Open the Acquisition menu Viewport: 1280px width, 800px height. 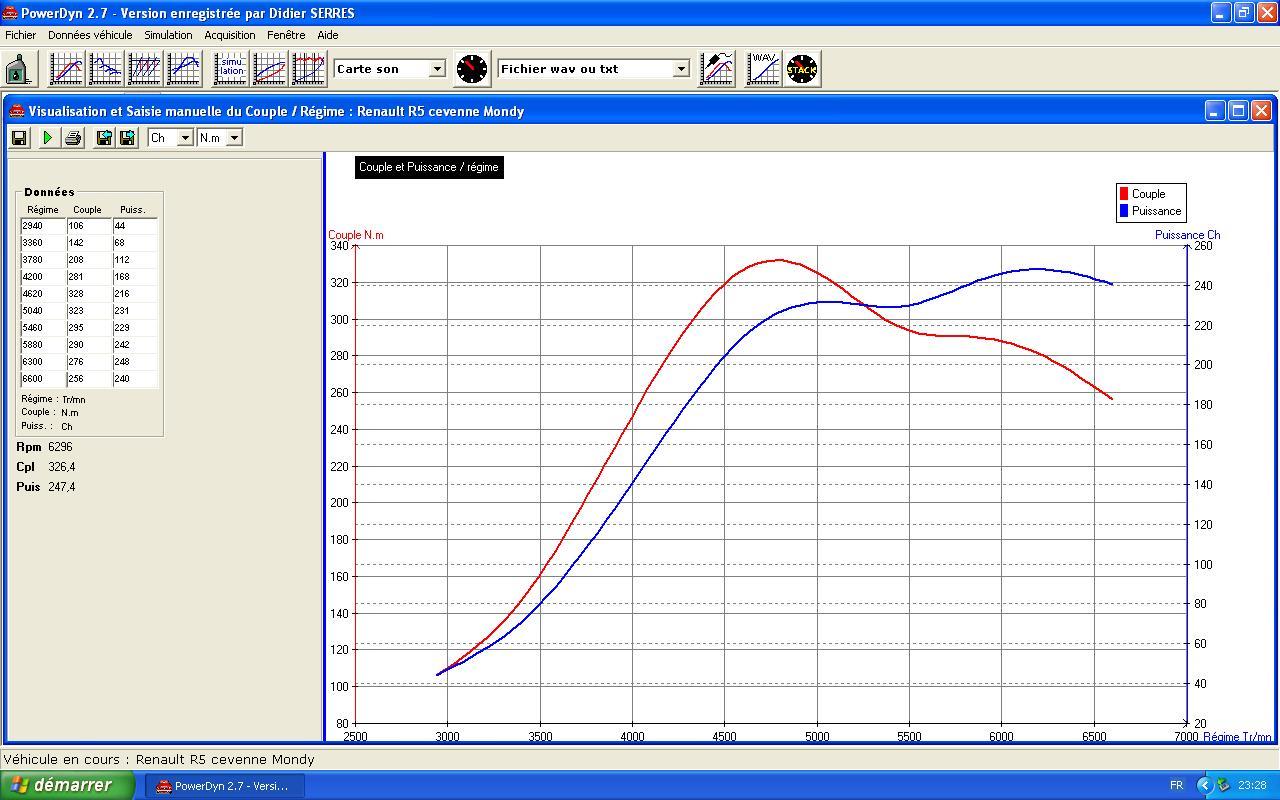tap(230, 35)
